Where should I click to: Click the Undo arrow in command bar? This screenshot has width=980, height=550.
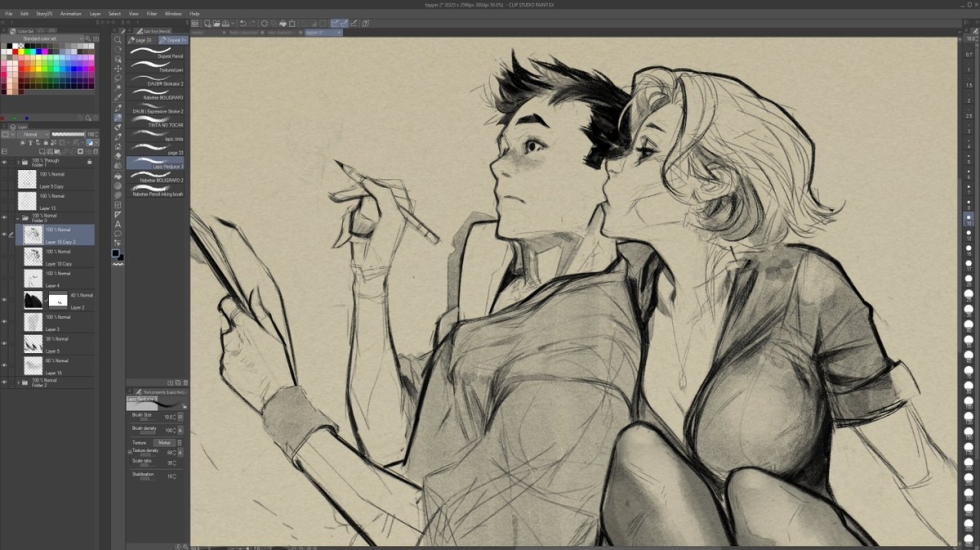click(243, 23)
